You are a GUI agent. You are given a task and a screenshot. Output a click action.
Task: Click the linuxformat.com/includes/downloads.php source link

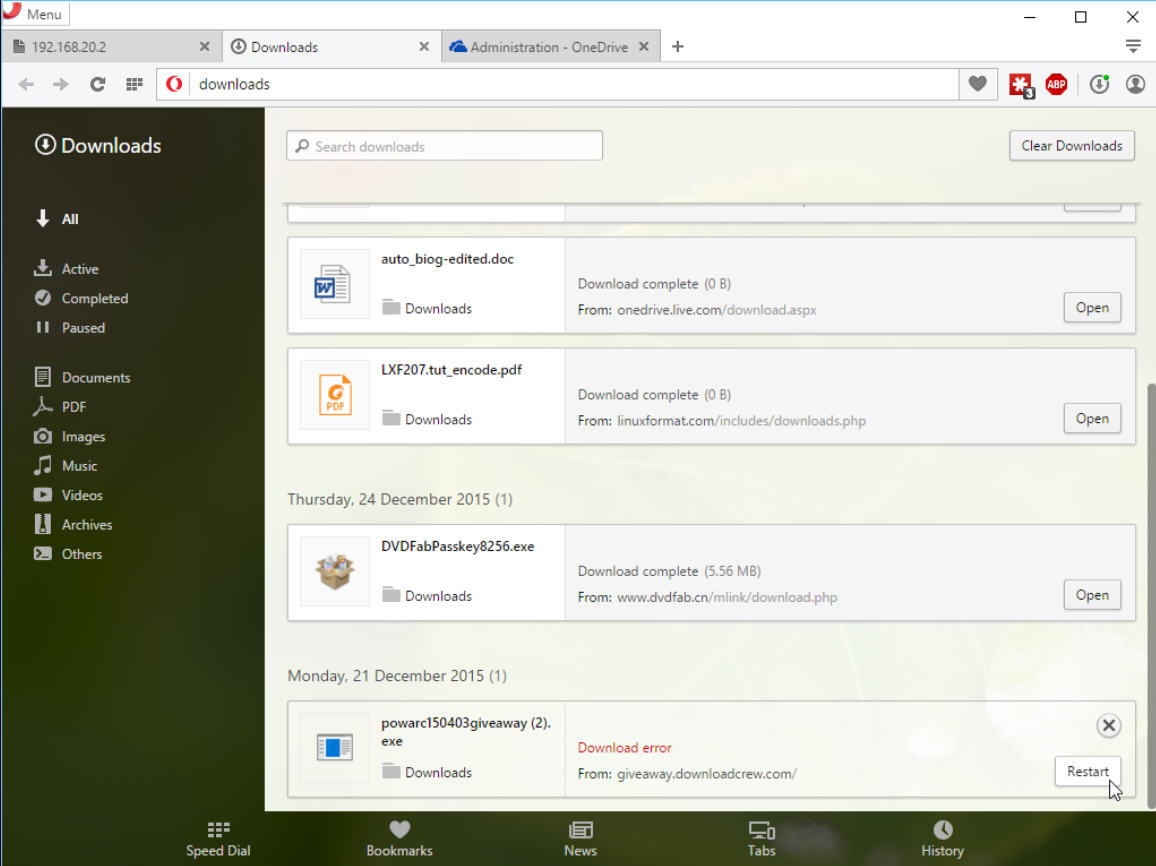[742, 420]
